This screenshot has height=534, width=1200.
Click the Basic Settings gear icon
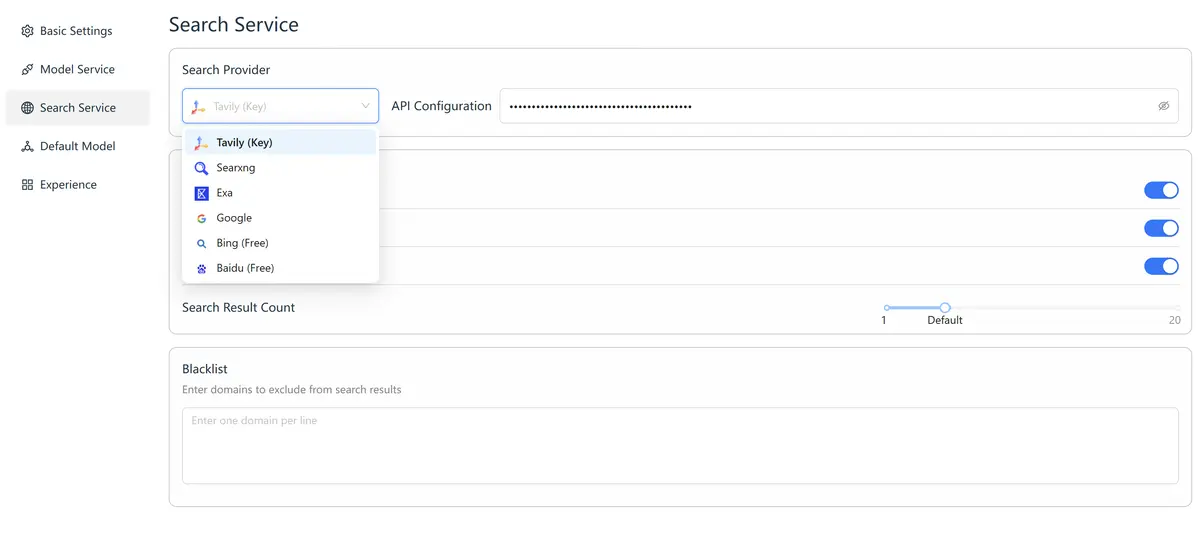coord(27,31)
